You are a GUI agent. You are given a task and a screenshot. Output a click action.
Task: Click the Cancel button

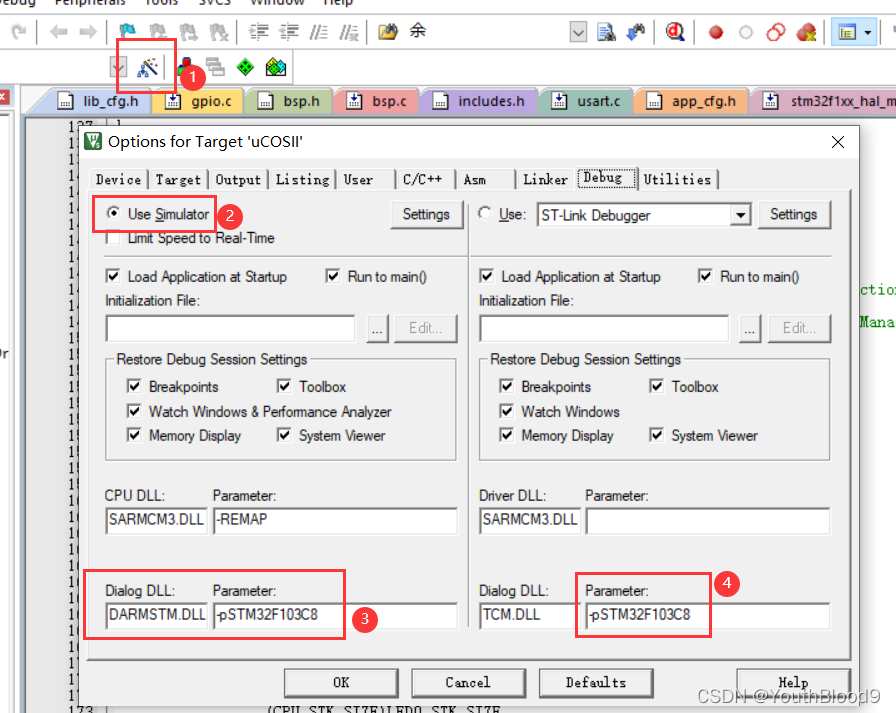pos(468,682)
